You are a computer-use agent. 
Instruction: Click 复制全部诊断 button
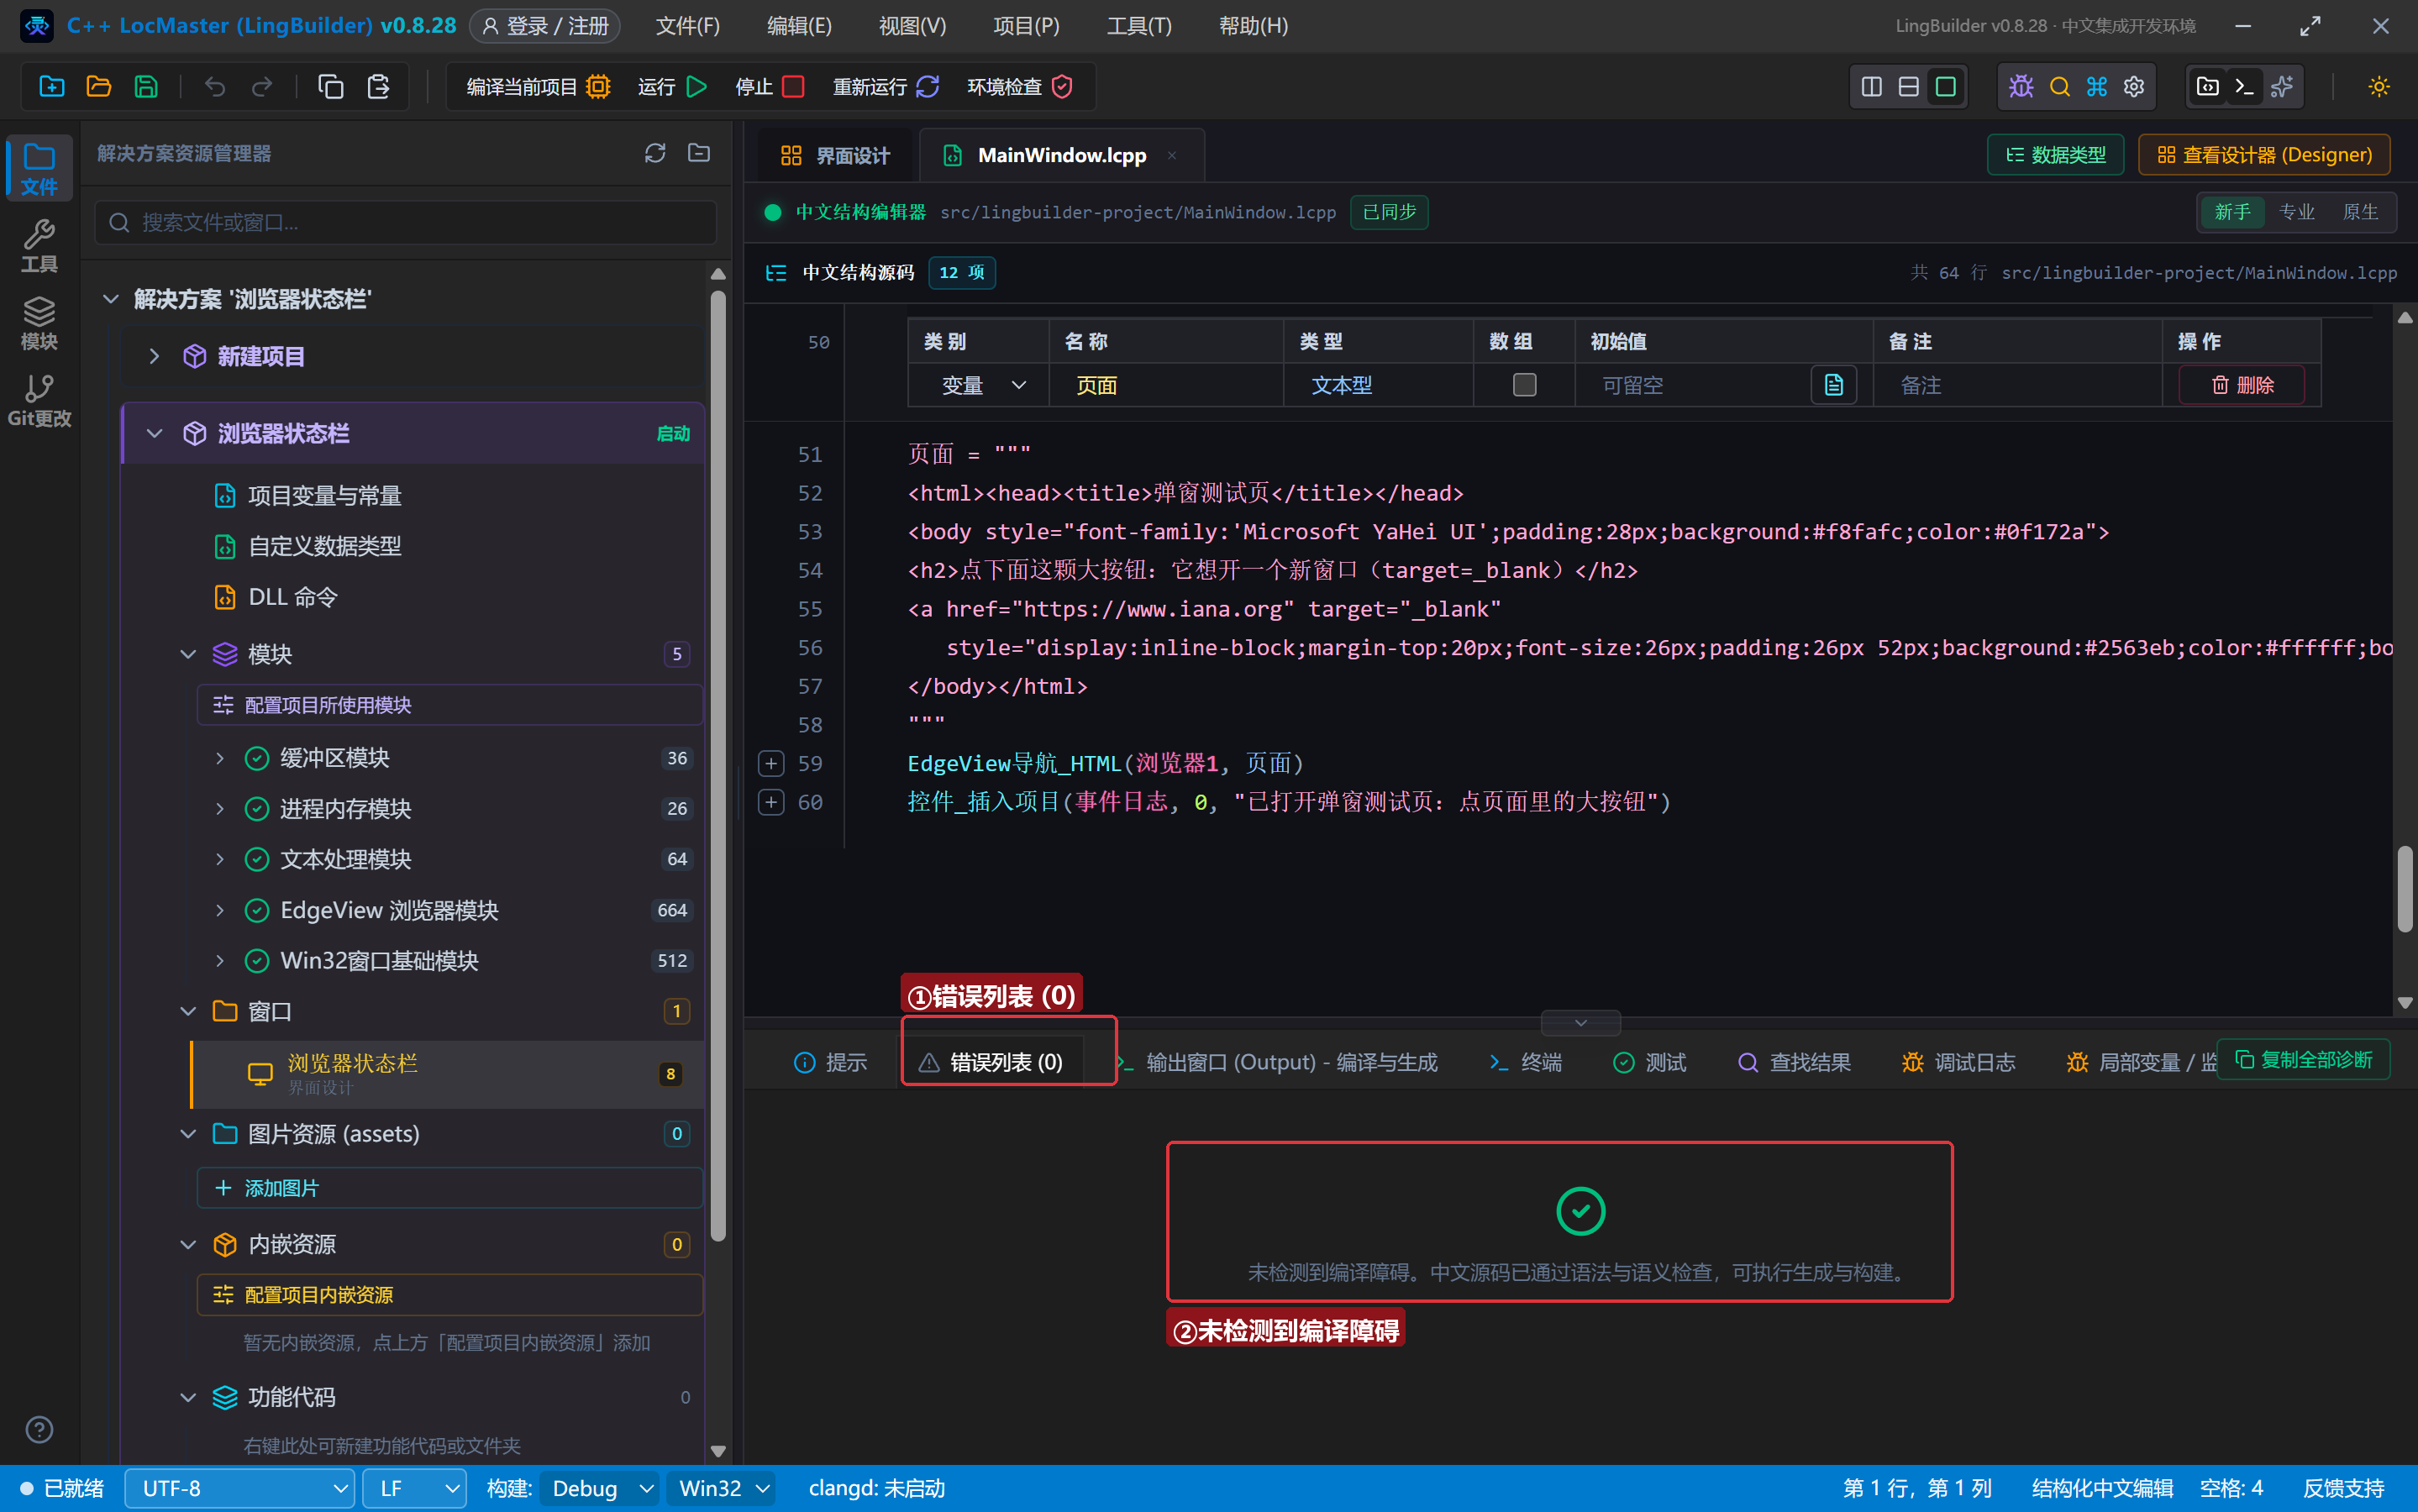(x=2303, y=1059)
